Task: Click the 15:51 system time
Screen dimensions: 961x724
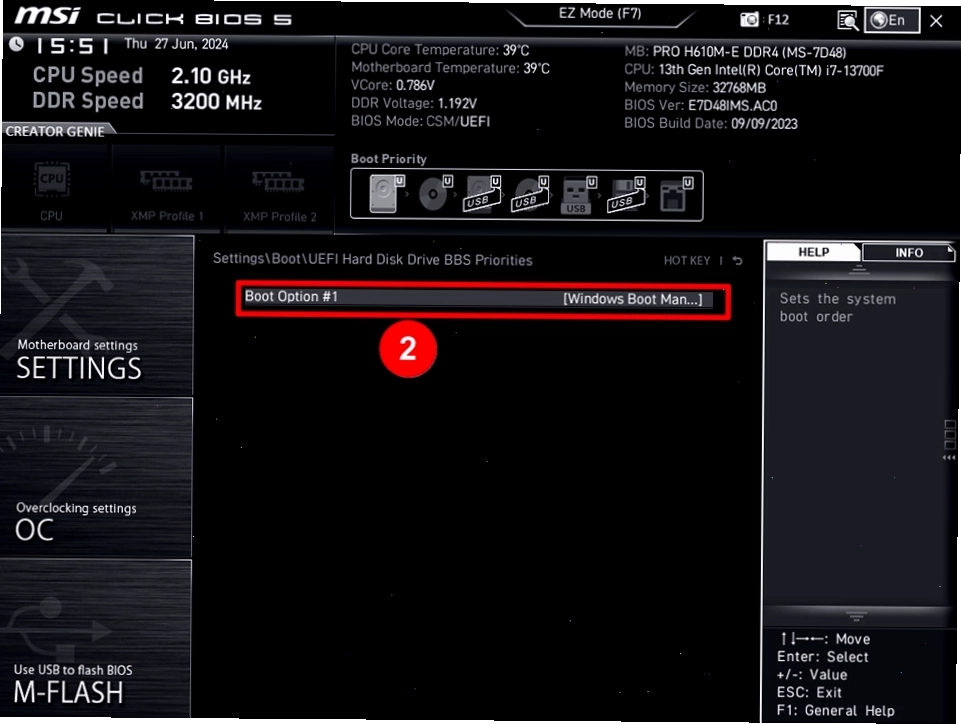Action: pos(72,46)
